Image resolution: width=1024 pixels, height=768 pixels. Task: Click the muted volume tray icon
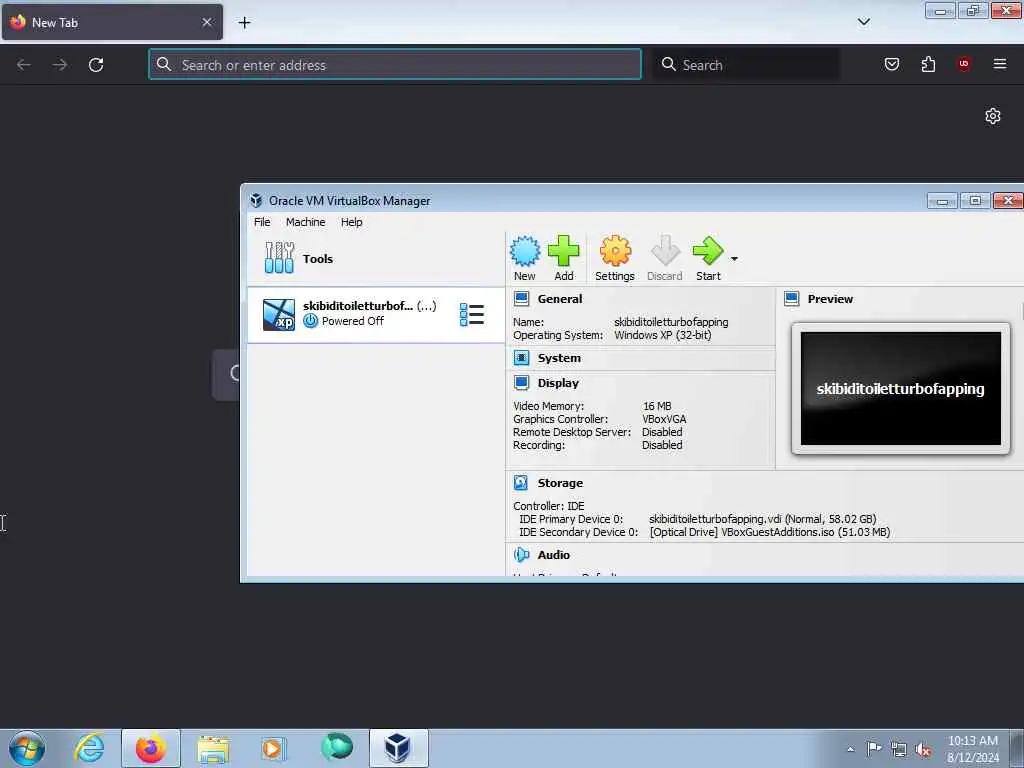point(923,750)
